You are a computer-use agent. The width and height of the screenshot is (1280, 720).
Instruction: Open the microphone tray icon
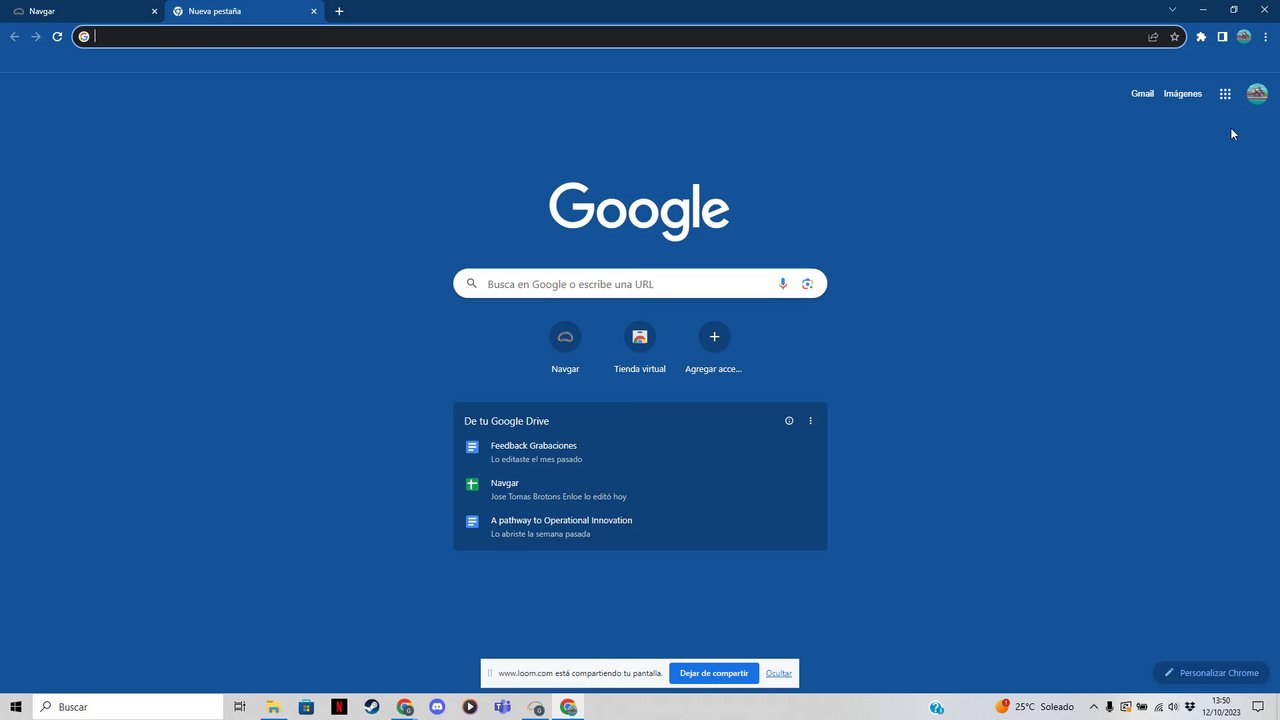coord(1109,707)
